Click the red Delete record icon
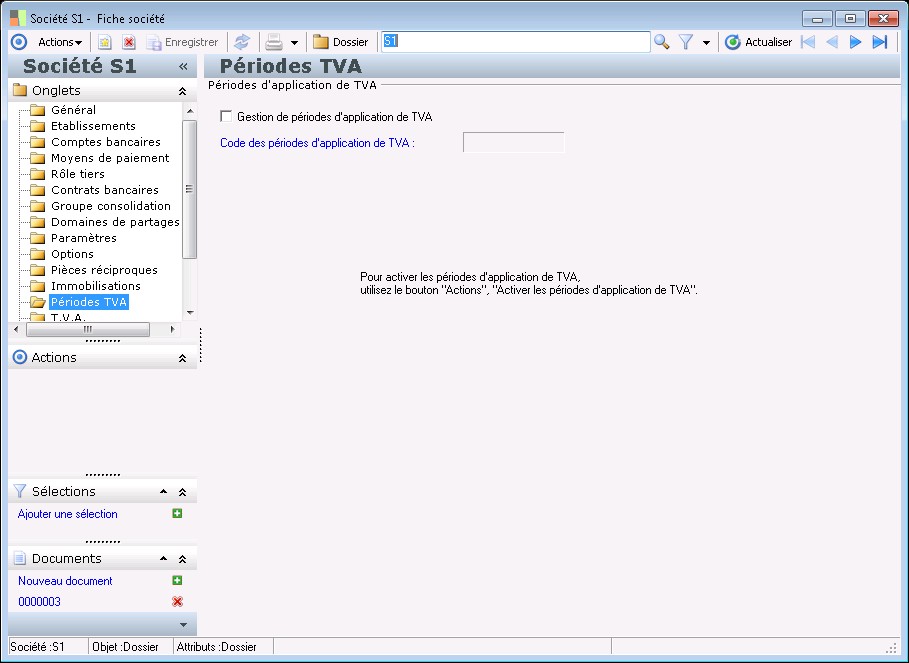909x663 pixels. click(129, 42)
